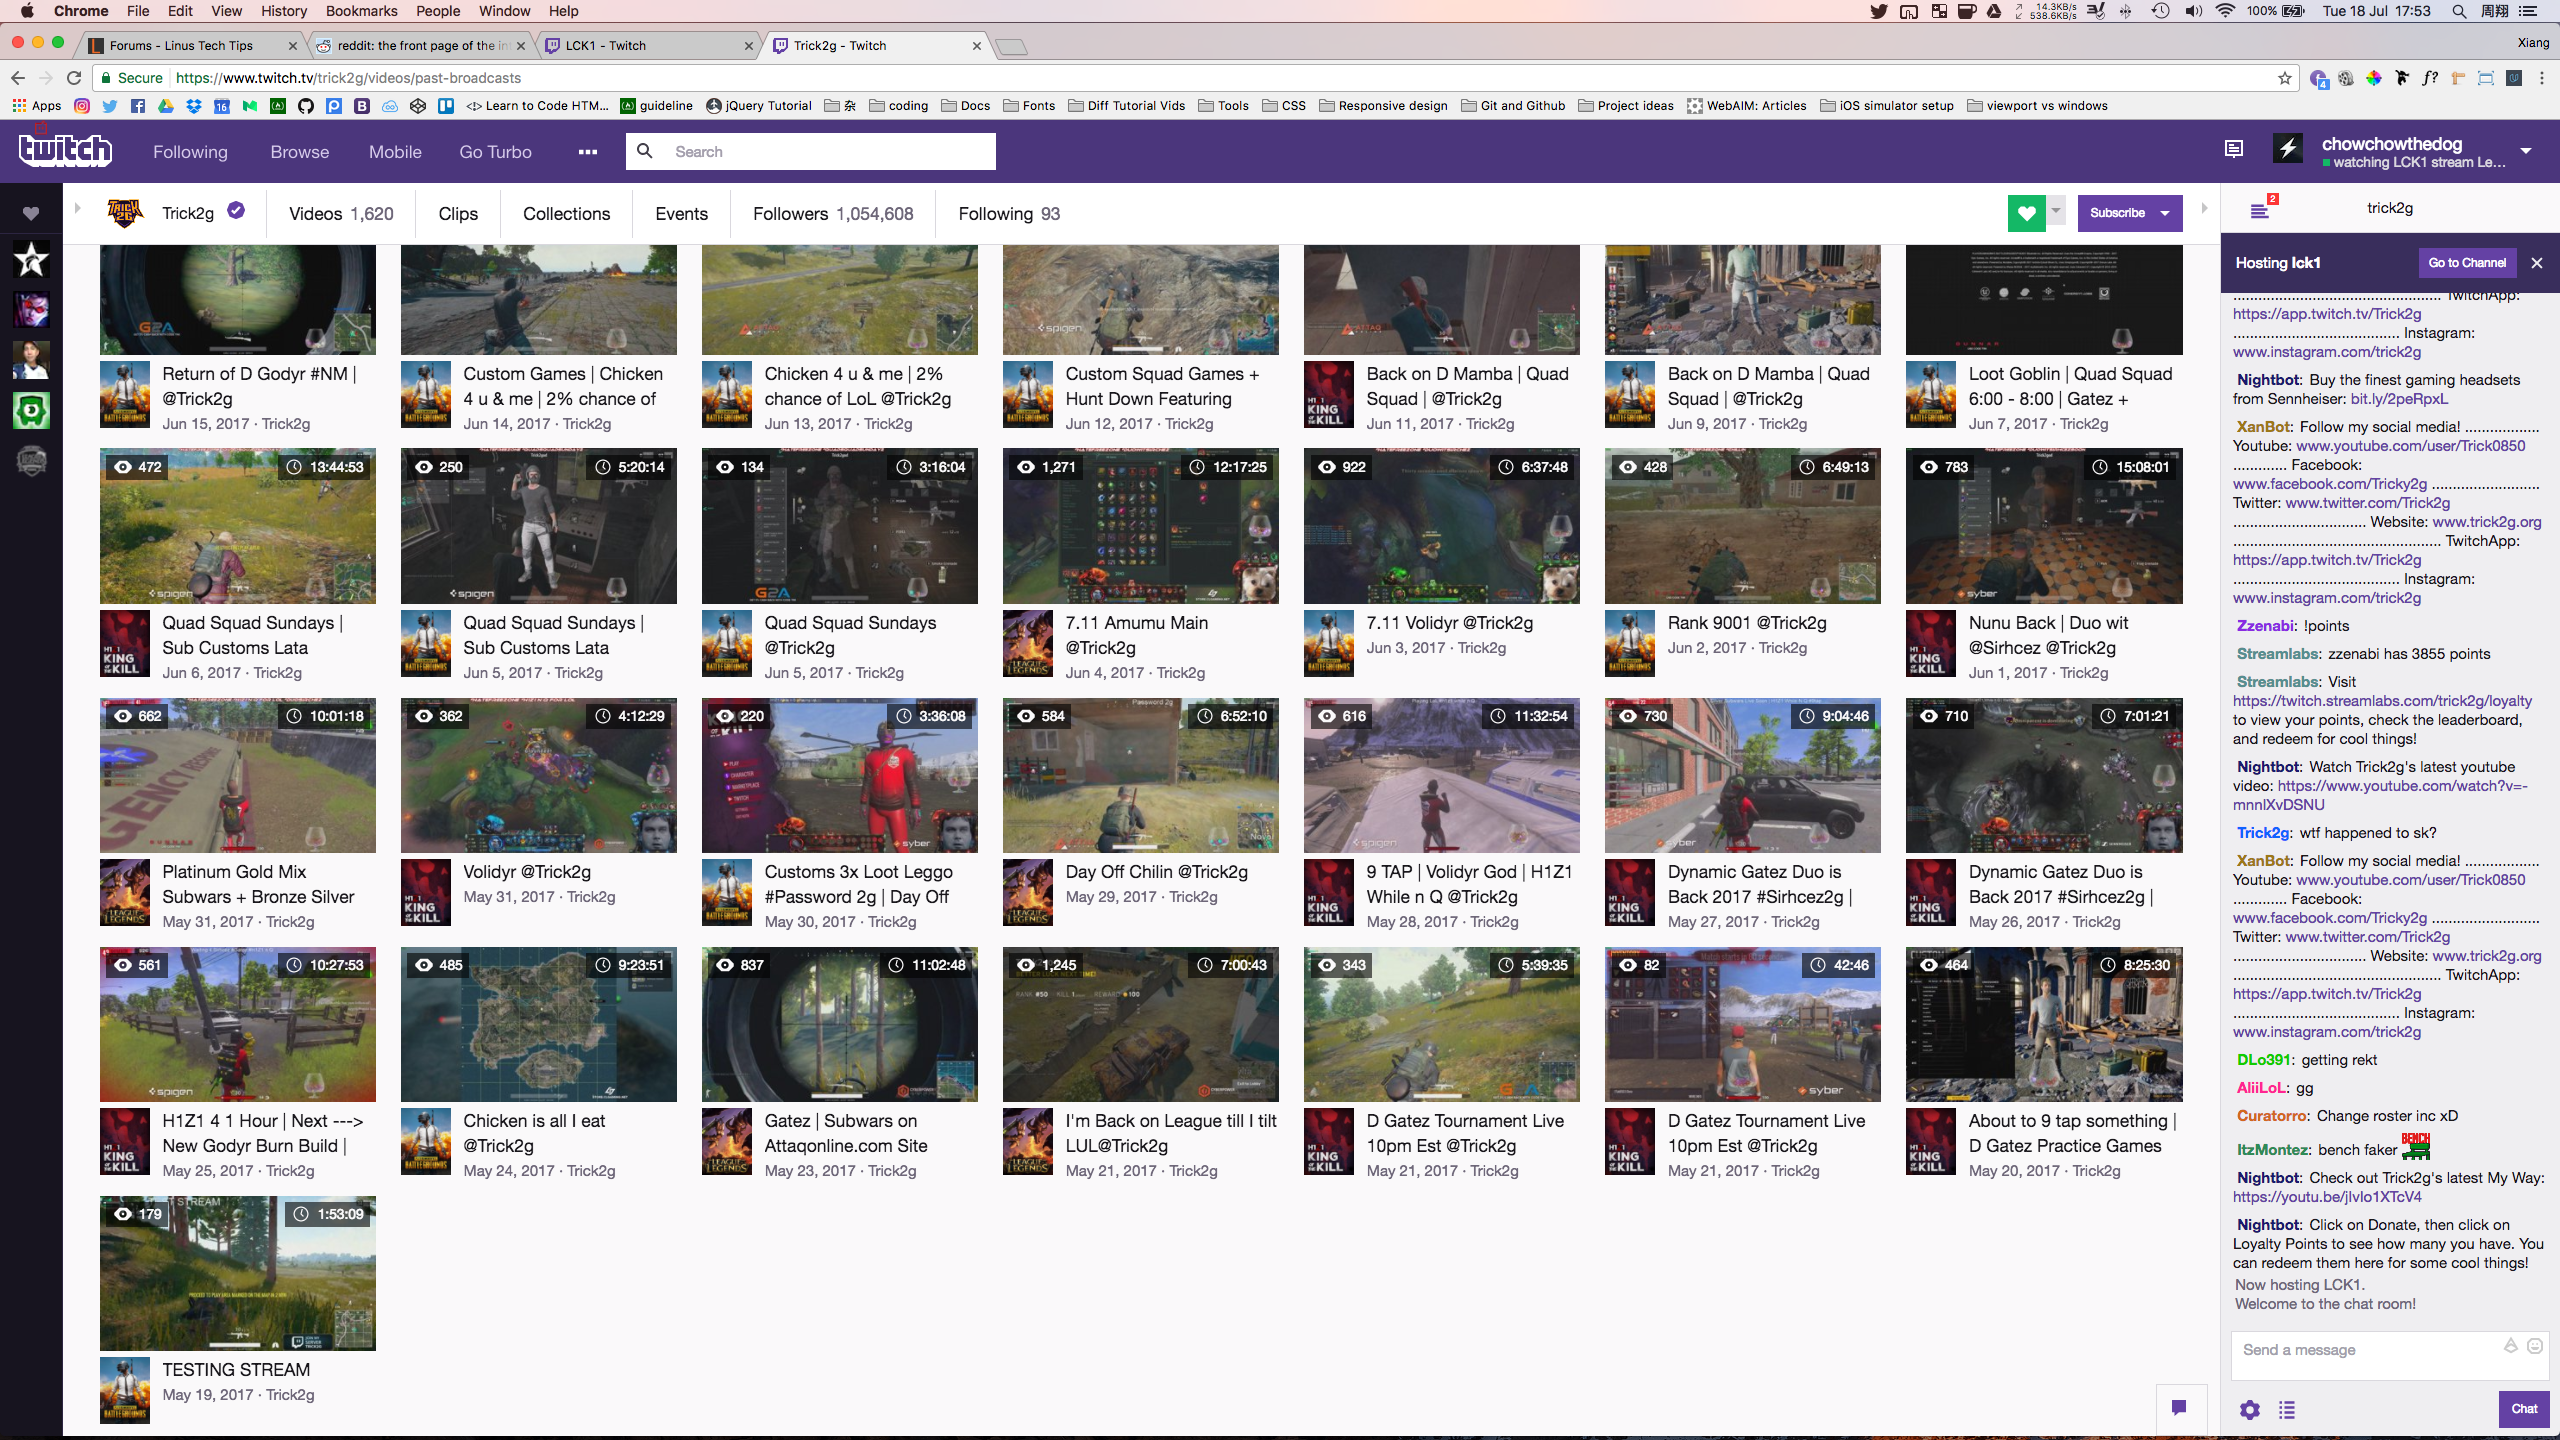The height and width of the screenshot is (1440, 2560).
Task: Expand the user account dropdown arrow
Action: click(x=2526, y=151)
